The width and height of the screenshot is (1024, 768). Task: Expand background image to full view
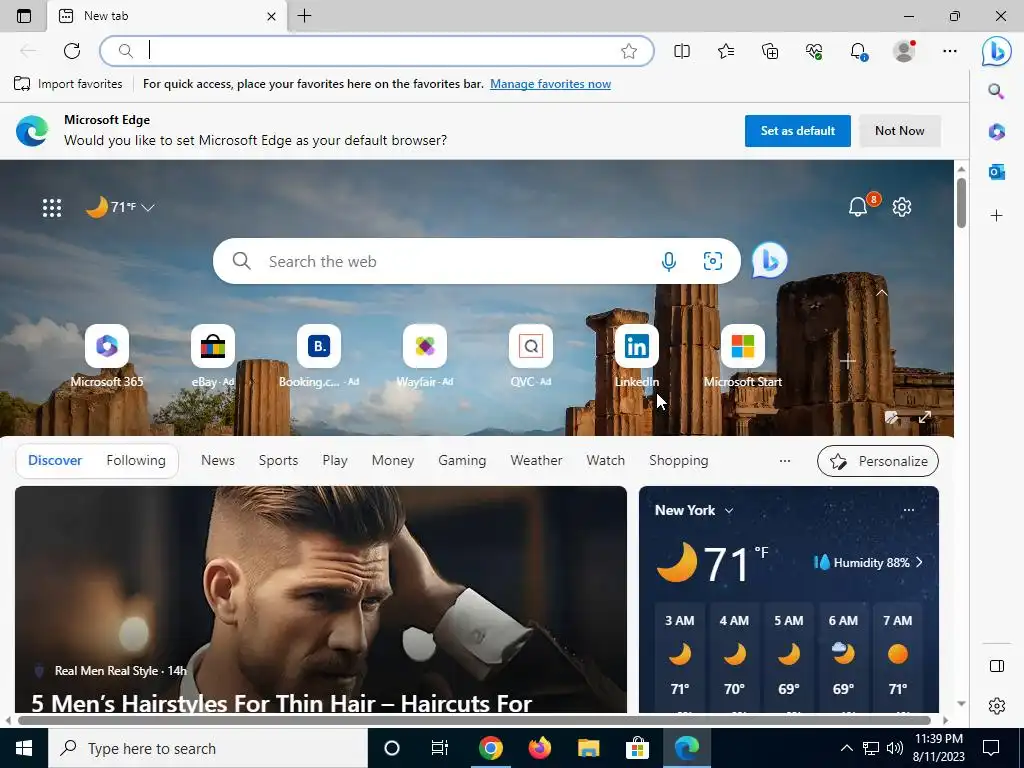click(925, 417)
